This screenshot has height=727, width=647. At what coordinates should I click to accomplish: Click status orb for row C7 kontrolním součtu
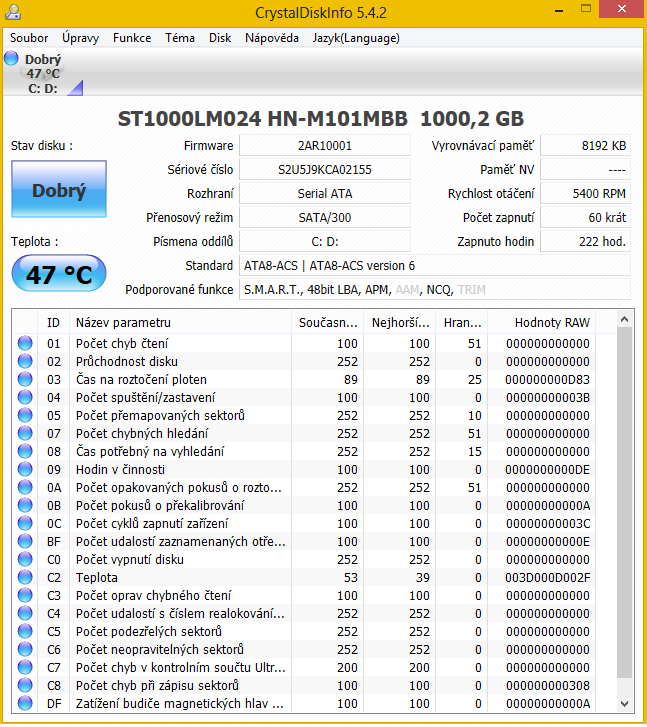[x=25, y=668]
